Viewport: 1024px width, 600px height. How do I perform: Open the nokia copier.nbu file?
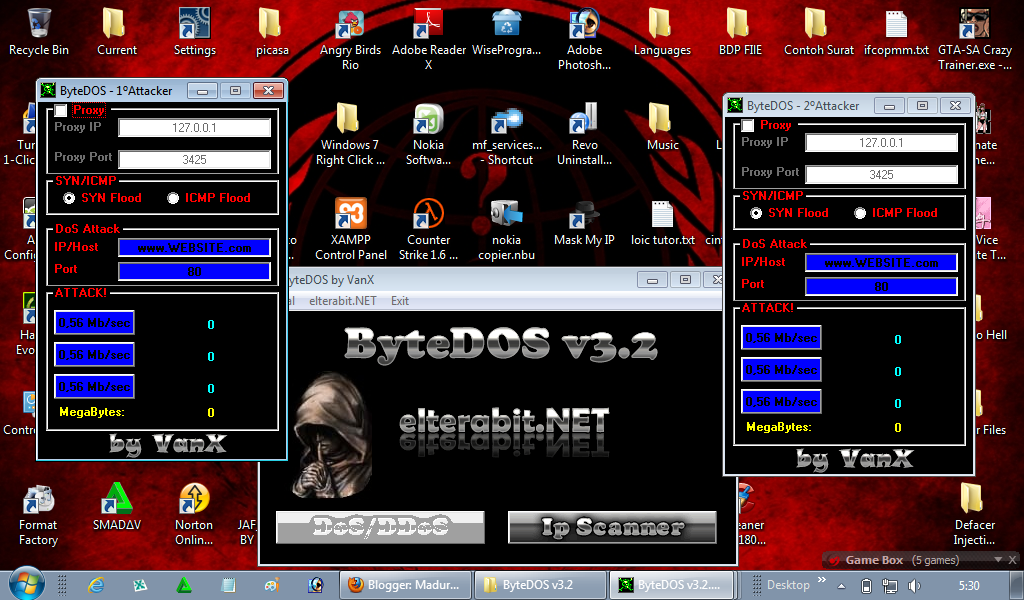click(506, 229)
